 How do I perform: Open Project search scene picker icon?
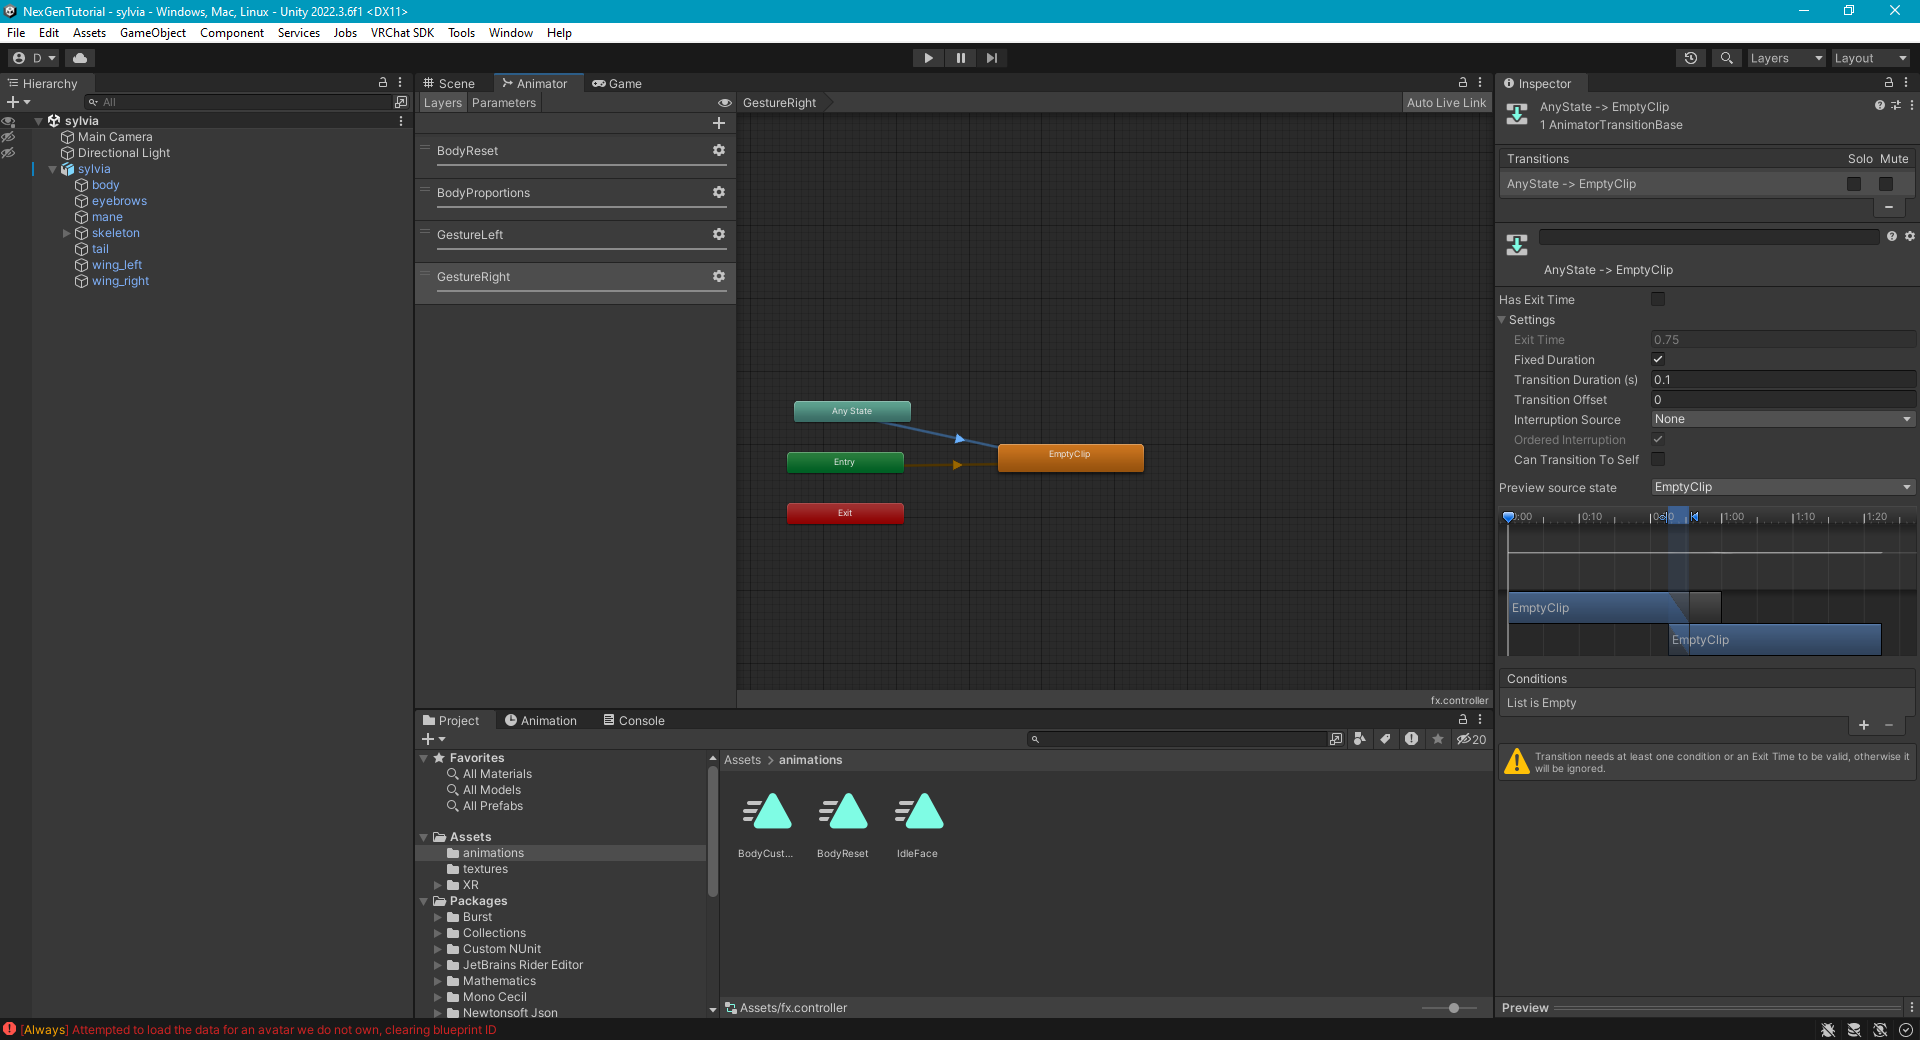[1336, 739]
